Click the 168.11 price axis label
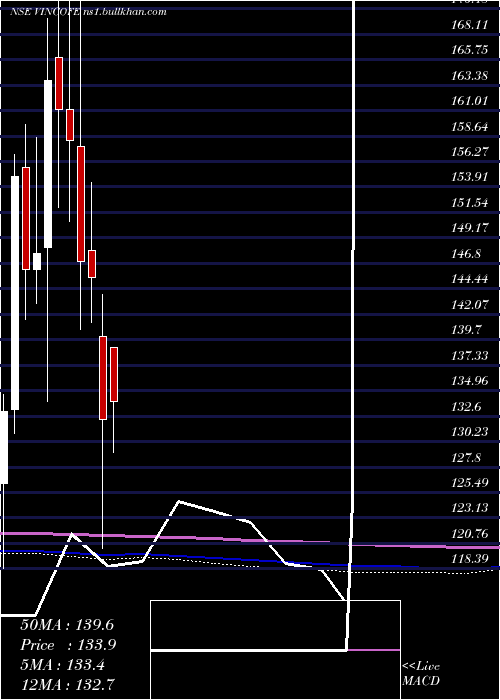Image resolution: width=500 pixels, height=700 pixels. (x=469, y=25)
